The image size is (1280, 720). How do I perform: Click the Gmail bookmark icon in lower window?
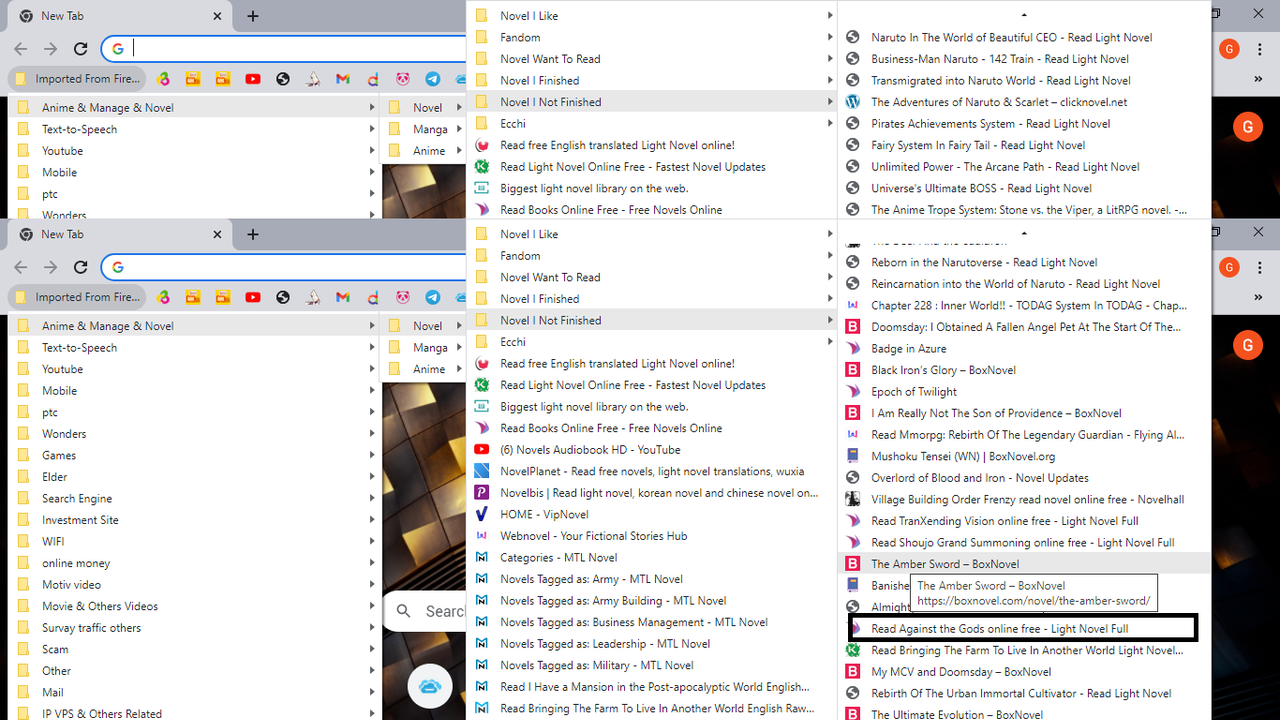click(x=343, y=297)
